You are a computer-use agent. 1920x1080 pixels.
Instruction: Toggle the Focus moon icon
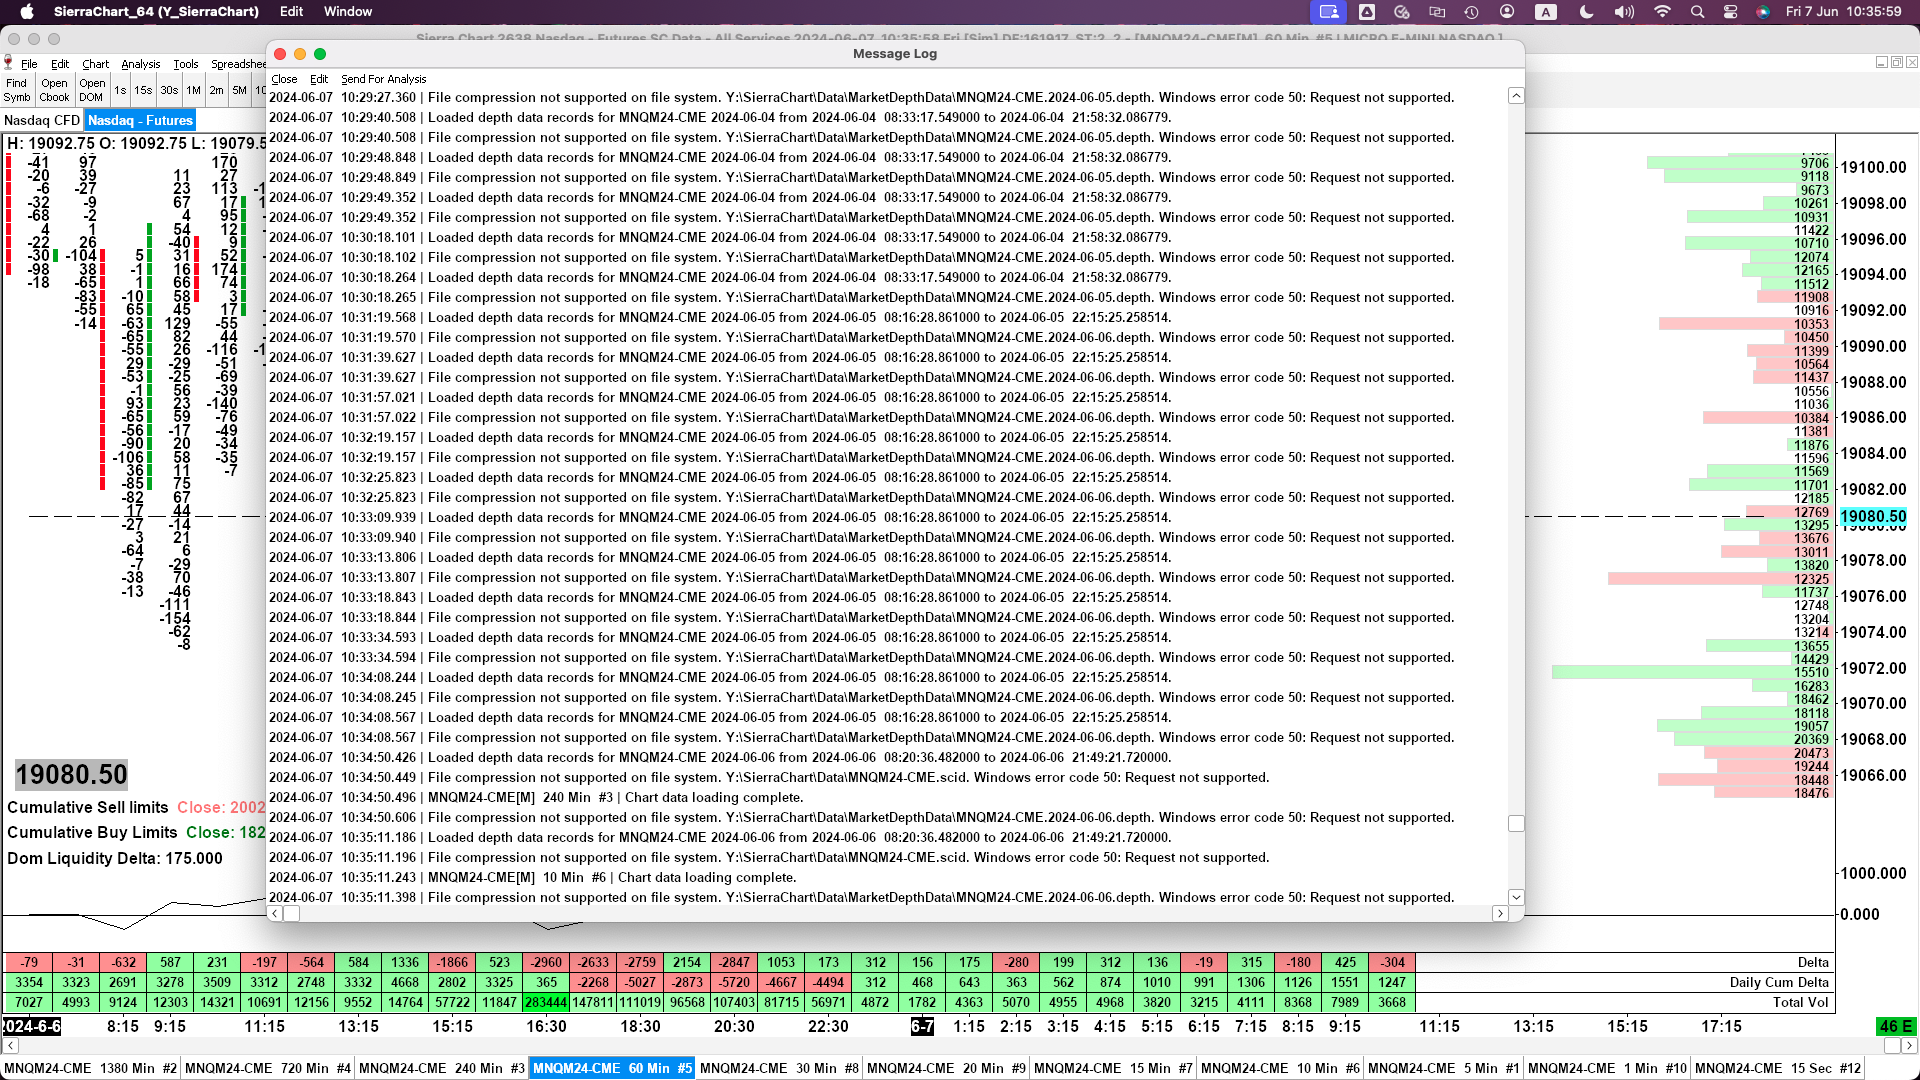(1586, 12)
